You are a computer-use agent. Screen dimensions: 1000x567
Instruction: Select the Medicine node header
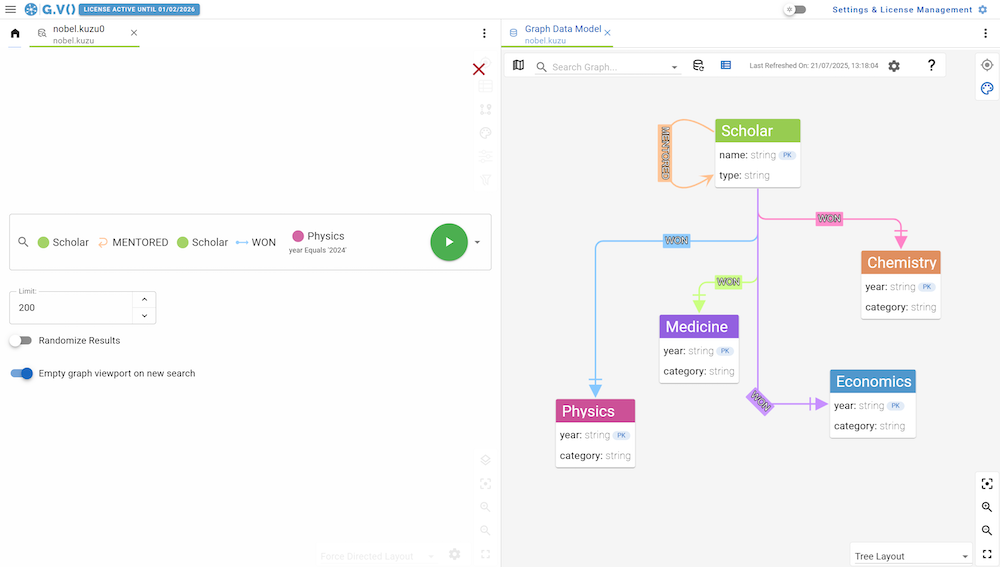click(699, 327)
